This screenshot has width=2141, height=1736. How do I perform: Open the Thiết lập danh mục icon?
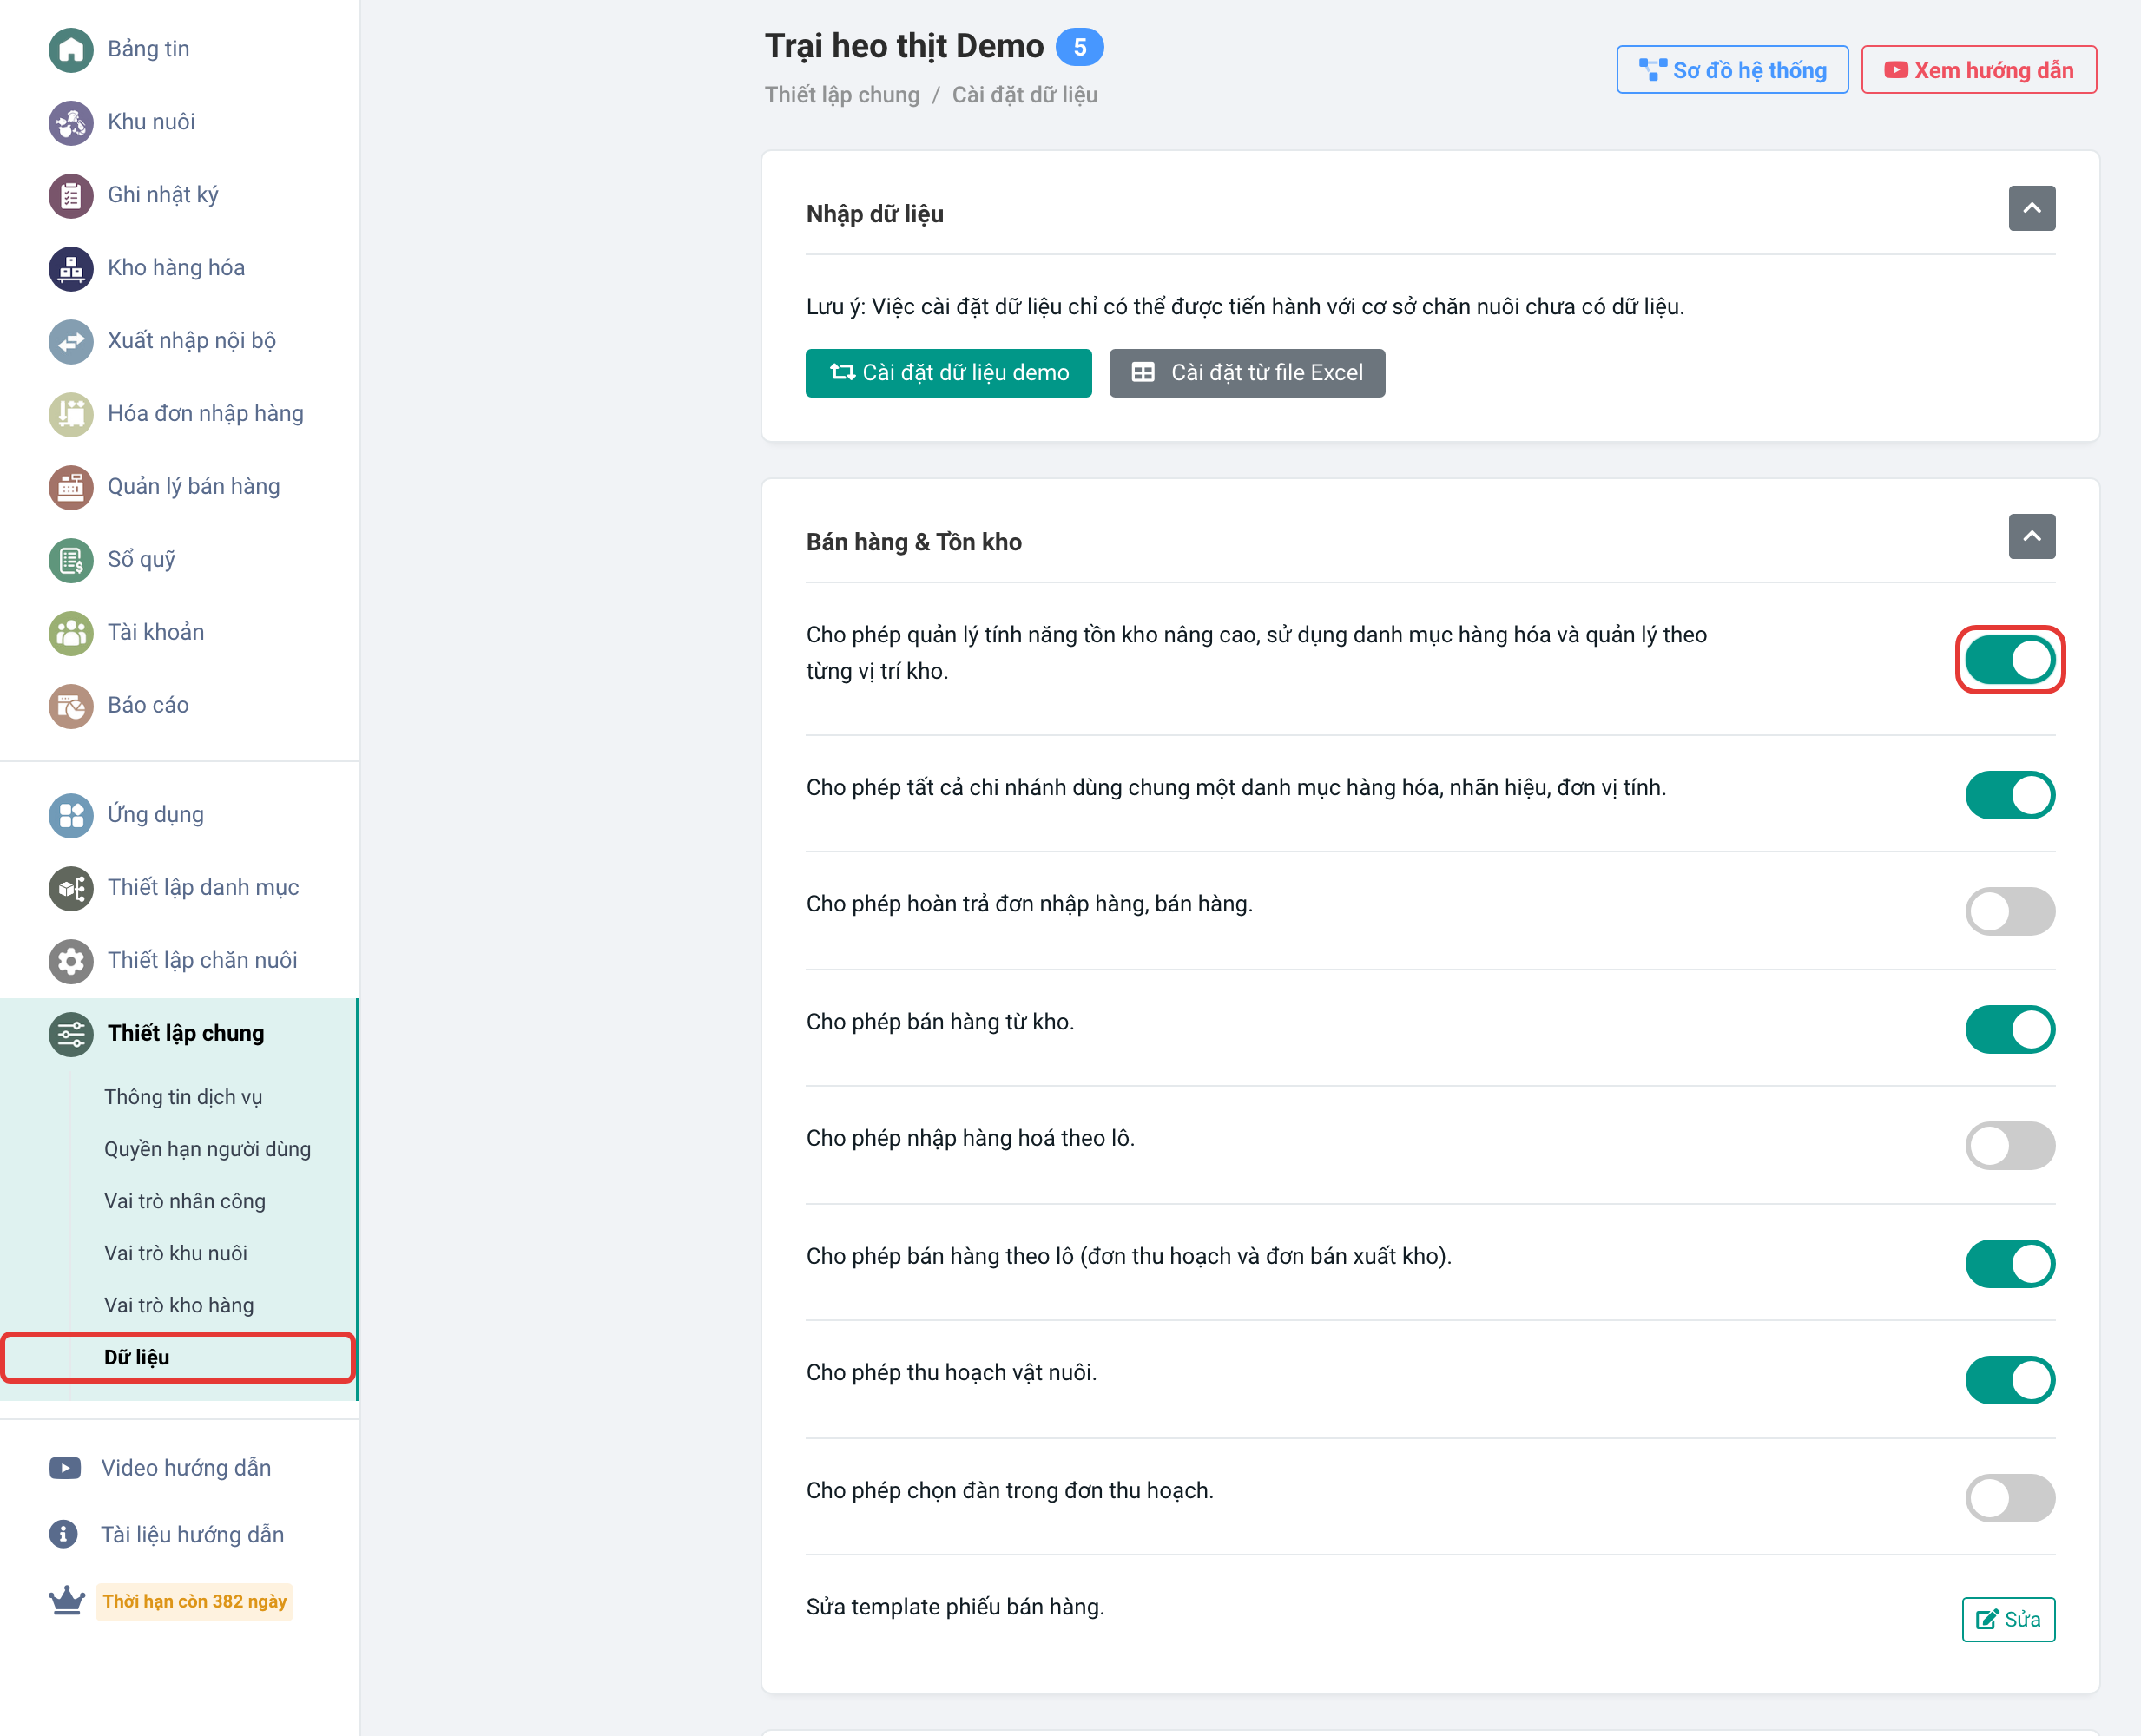[x=70, y=888]
